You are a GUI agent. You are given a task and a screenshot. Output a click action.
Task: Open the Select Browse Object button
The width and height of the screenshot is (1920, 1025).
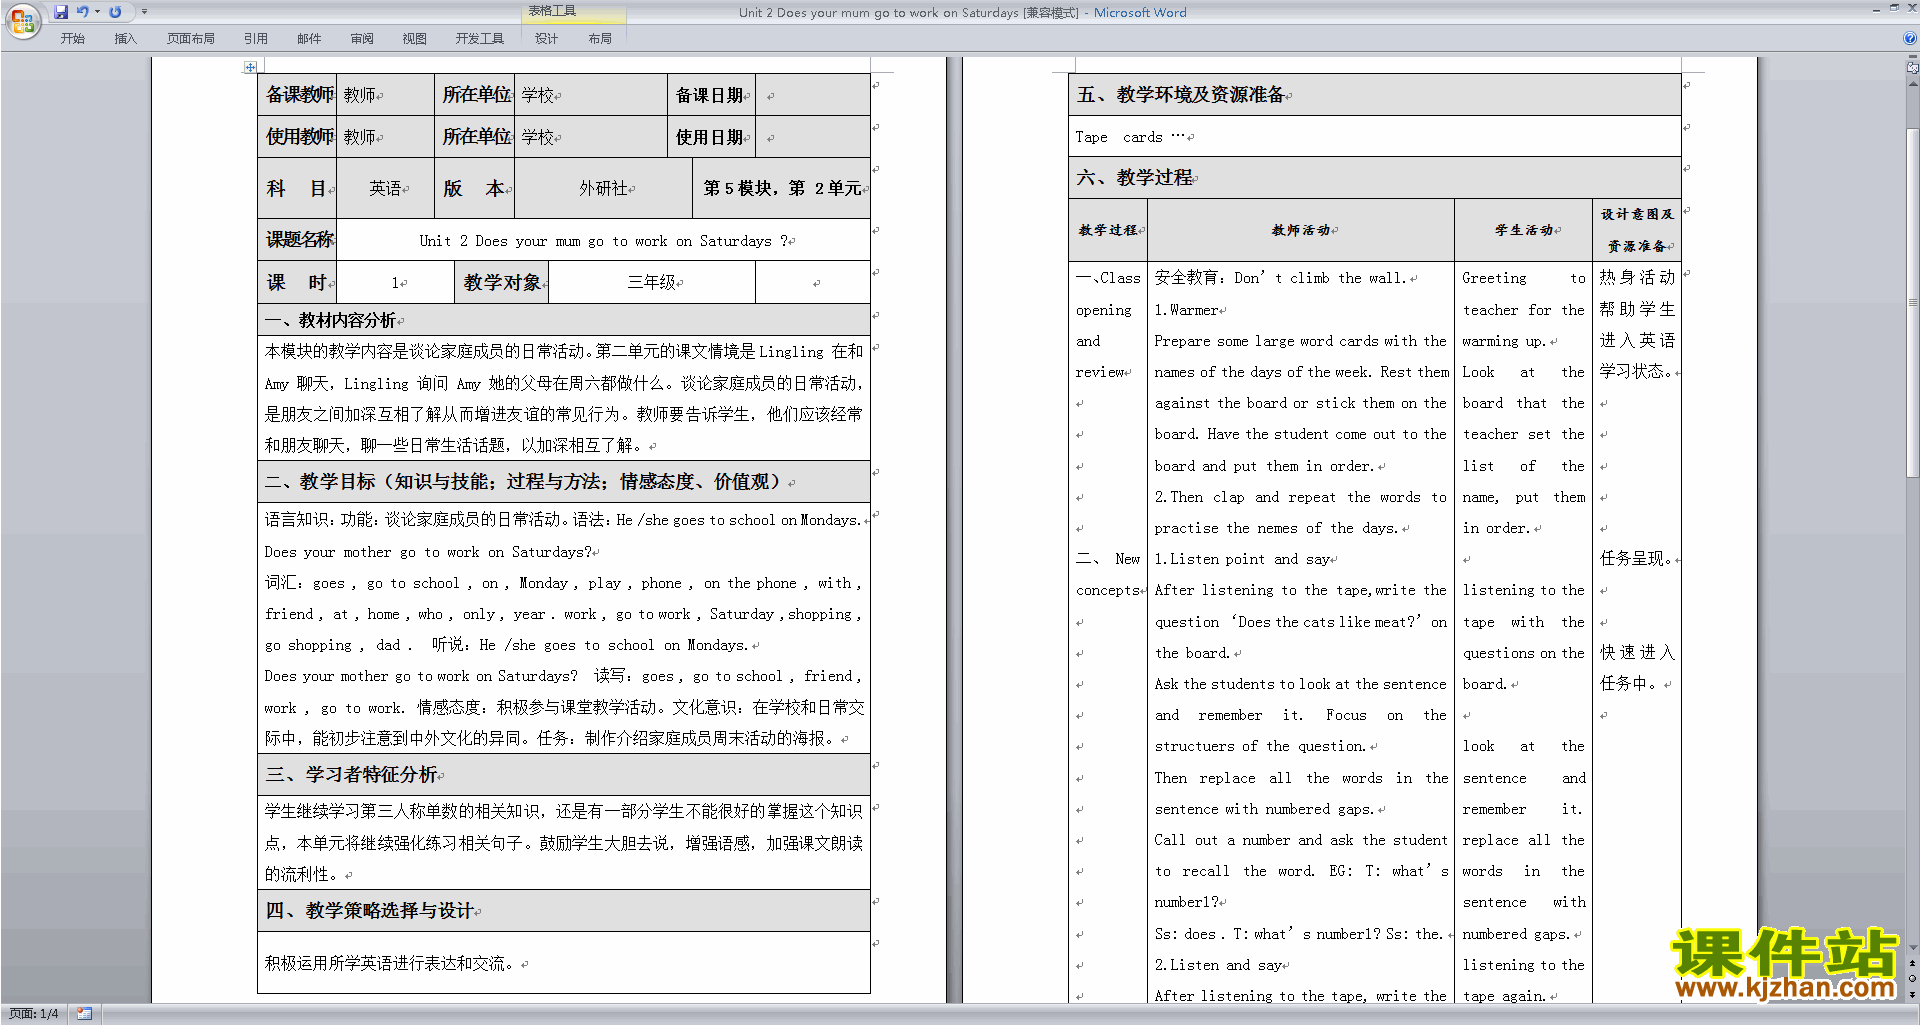pos(1912,978)
